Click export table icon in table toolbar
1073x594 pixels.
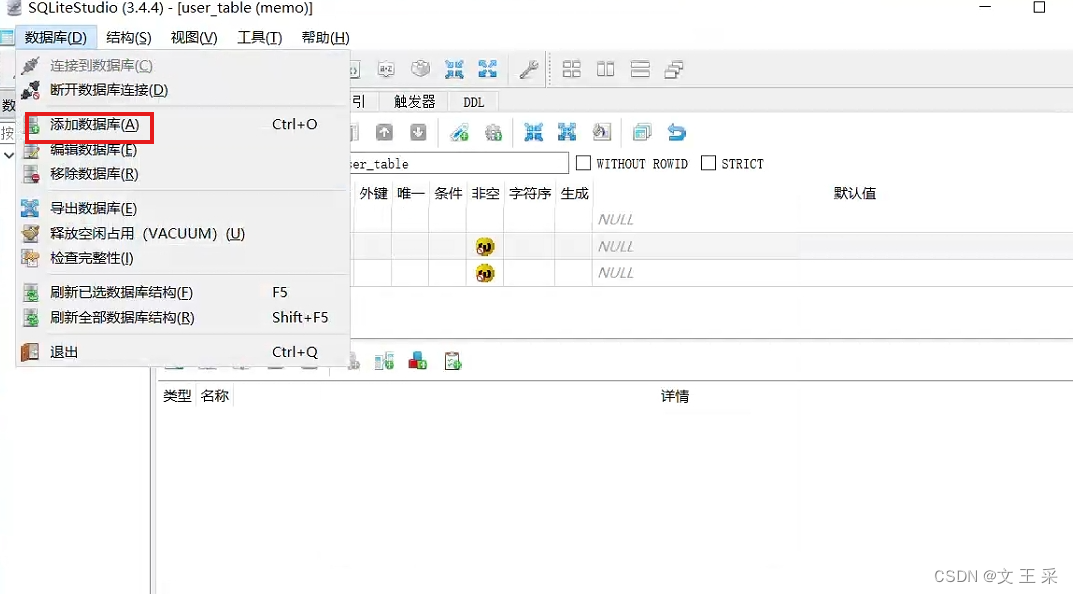[x=567, y=132]
